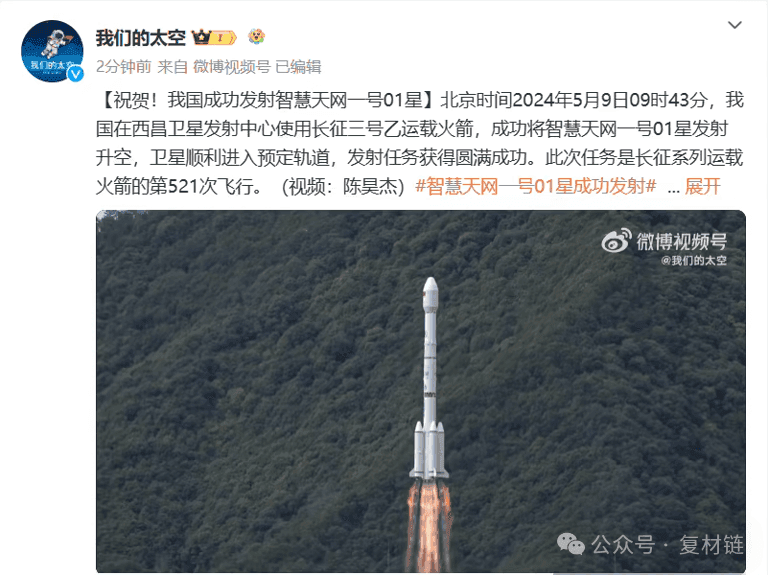Expand full post text via 展开
The width and height of the screenshot is (768, 575).
coord(702,187)
